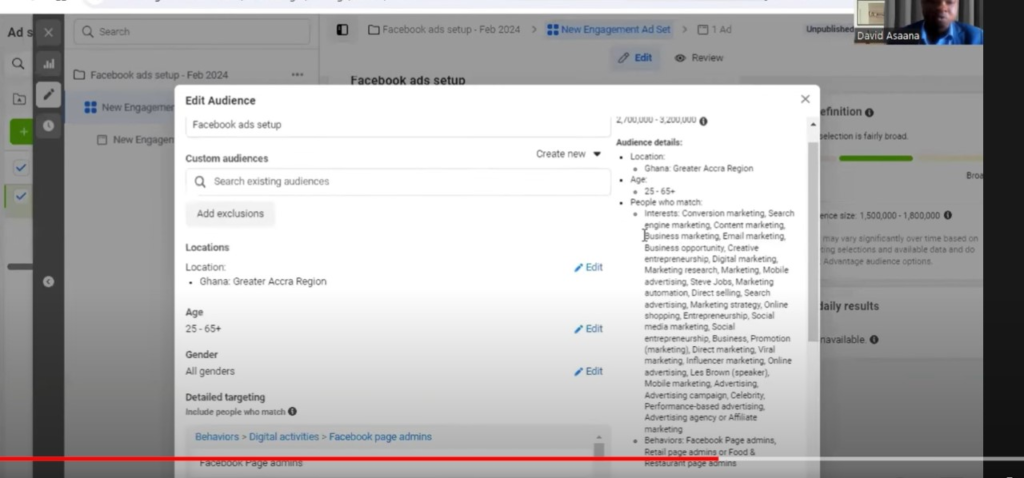Select Facebook ads setup - Feb 2024 campaign in tree
Viewport: 1024px width, 478px height.
coord(150,74)
